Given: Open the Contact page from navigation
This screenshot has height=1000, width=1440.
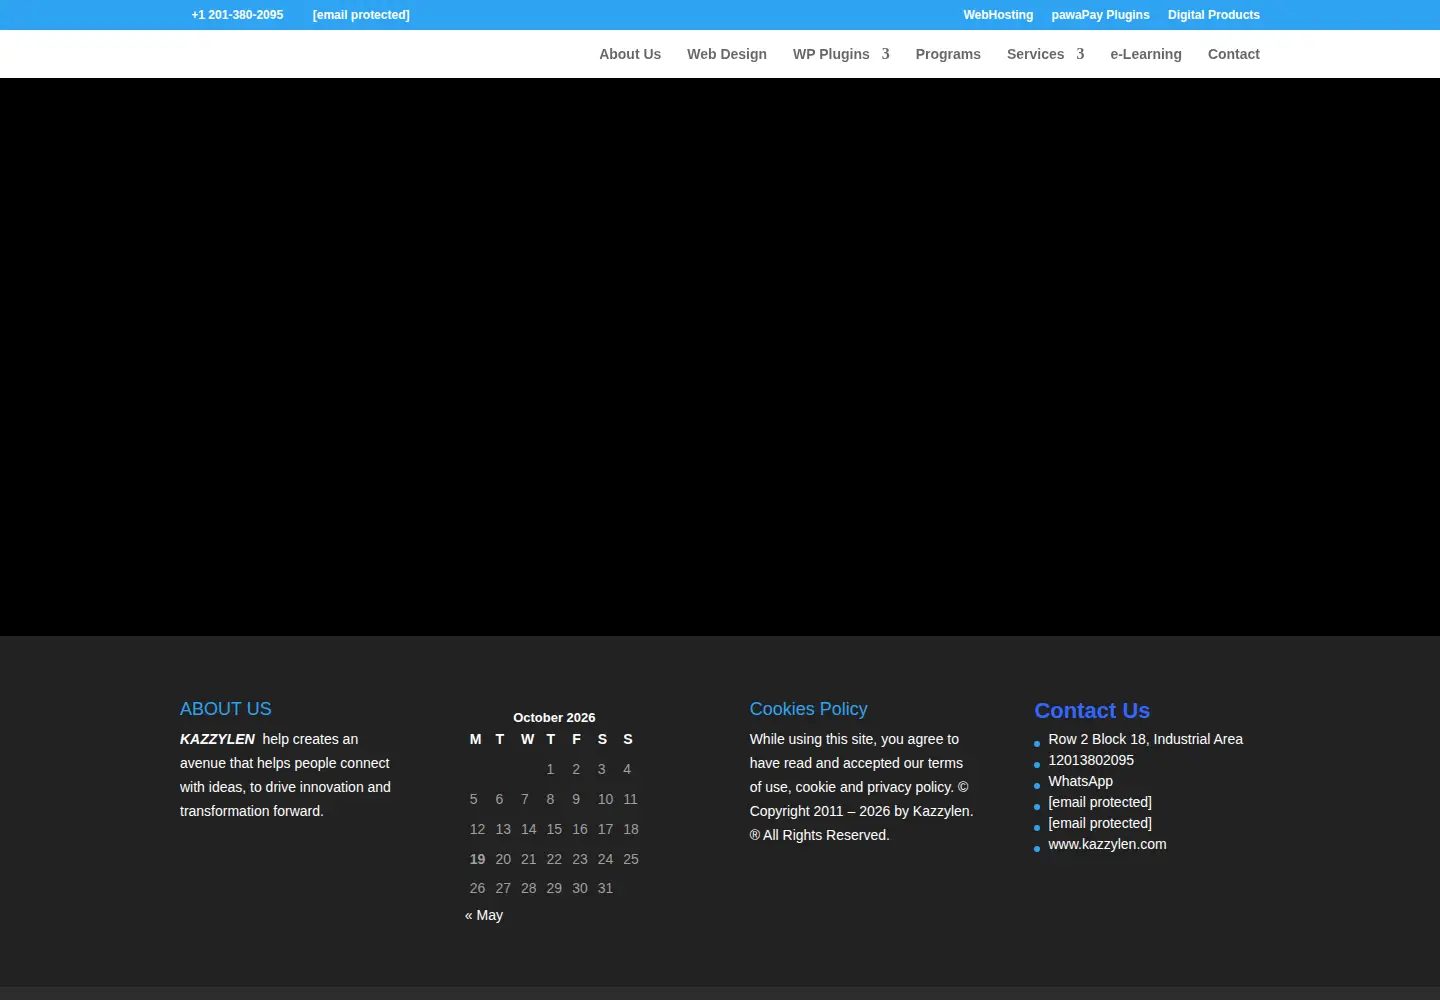Looking at the screenshot, I should tap(1234, 54).
